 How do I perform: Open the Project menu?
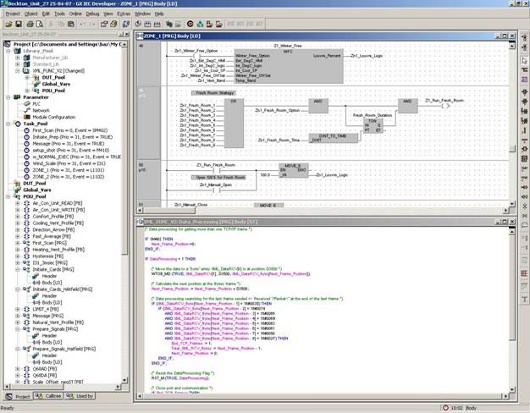coord(13,14)
